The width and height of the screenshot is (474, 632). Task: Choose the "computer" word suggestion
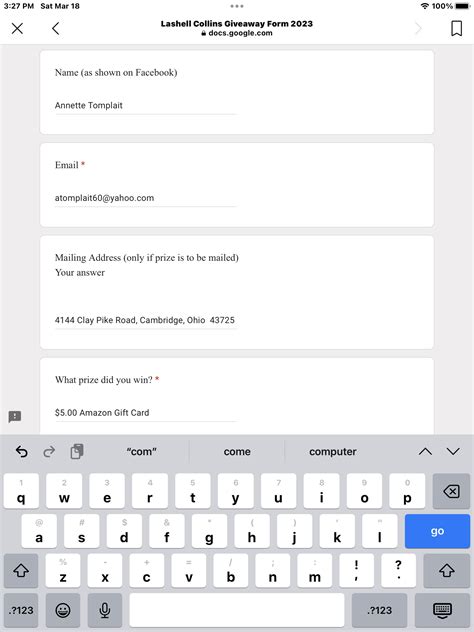point(333,452)
